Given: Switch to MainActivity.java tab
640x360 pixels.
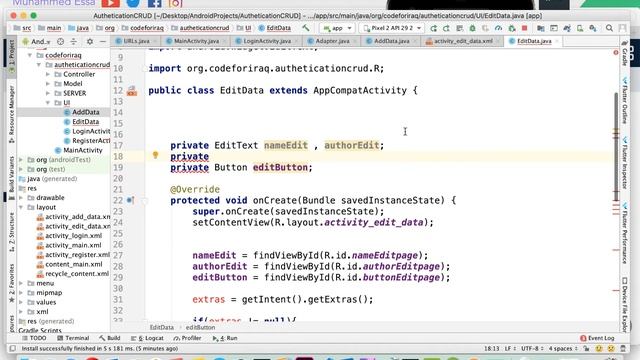Looking at the screenshot, I should pyautogui.click(x=196, y=41).
